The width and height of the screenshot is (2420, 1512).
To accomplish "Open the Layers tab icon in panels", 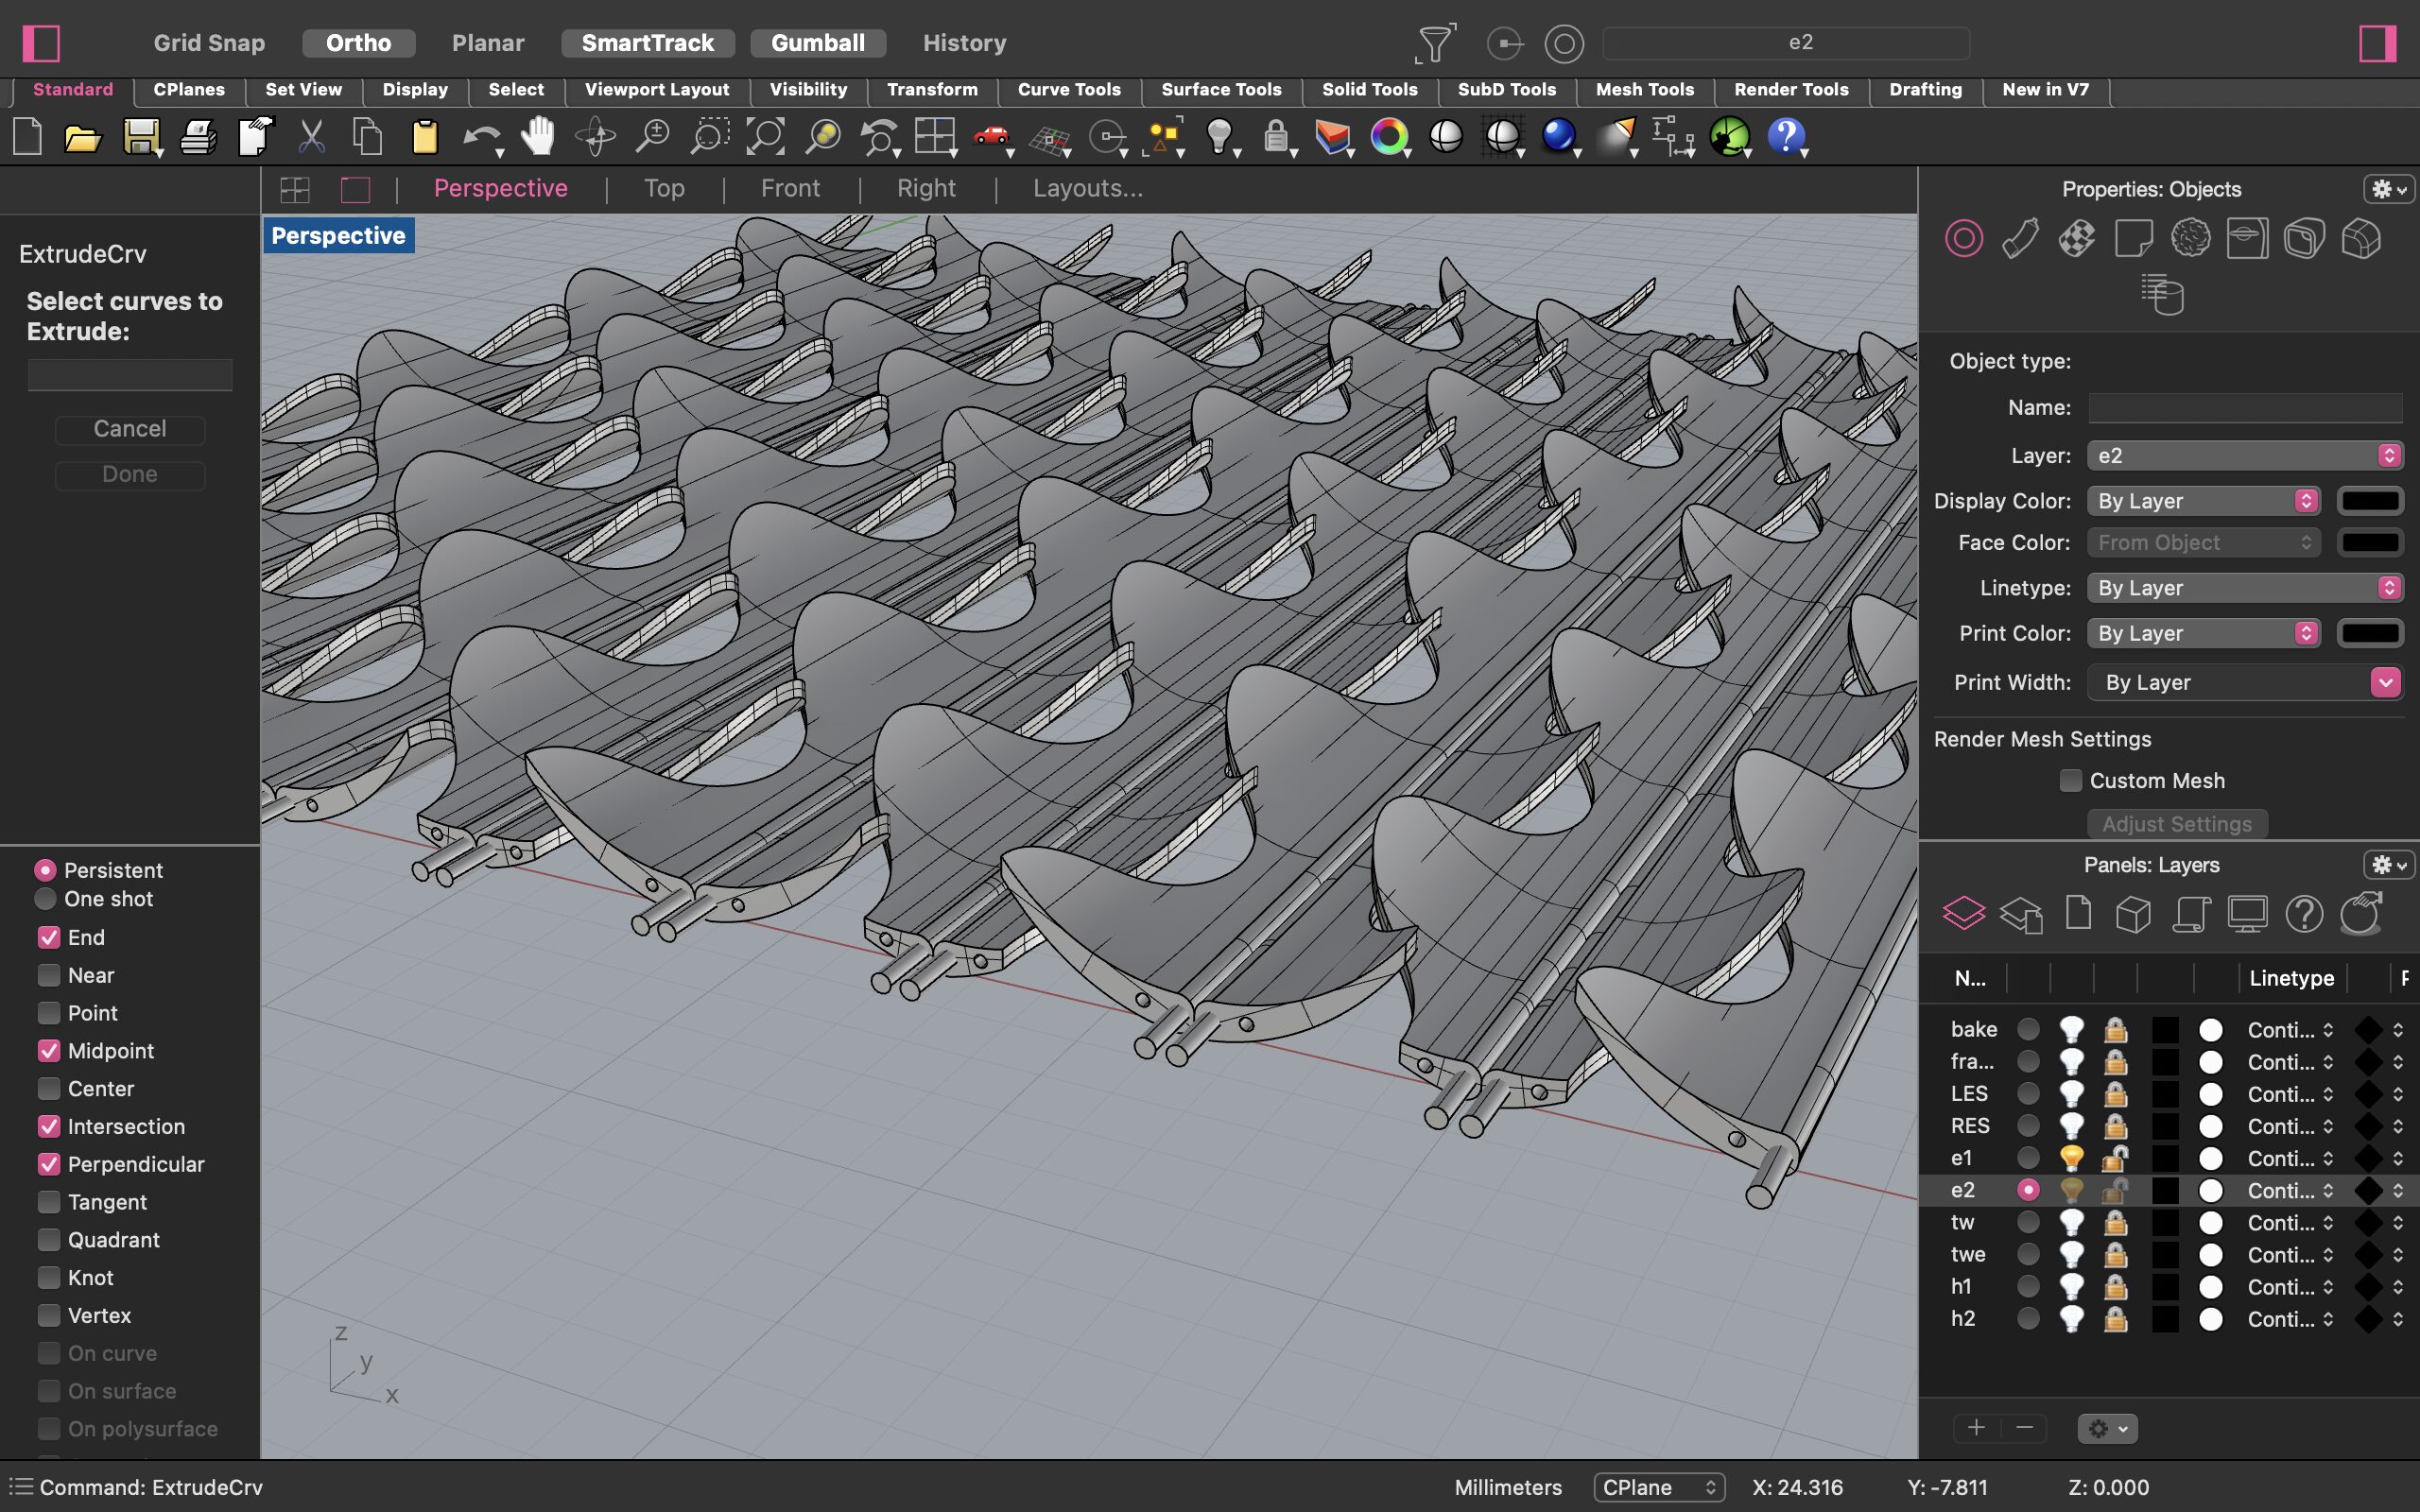I will (1964, 914).
